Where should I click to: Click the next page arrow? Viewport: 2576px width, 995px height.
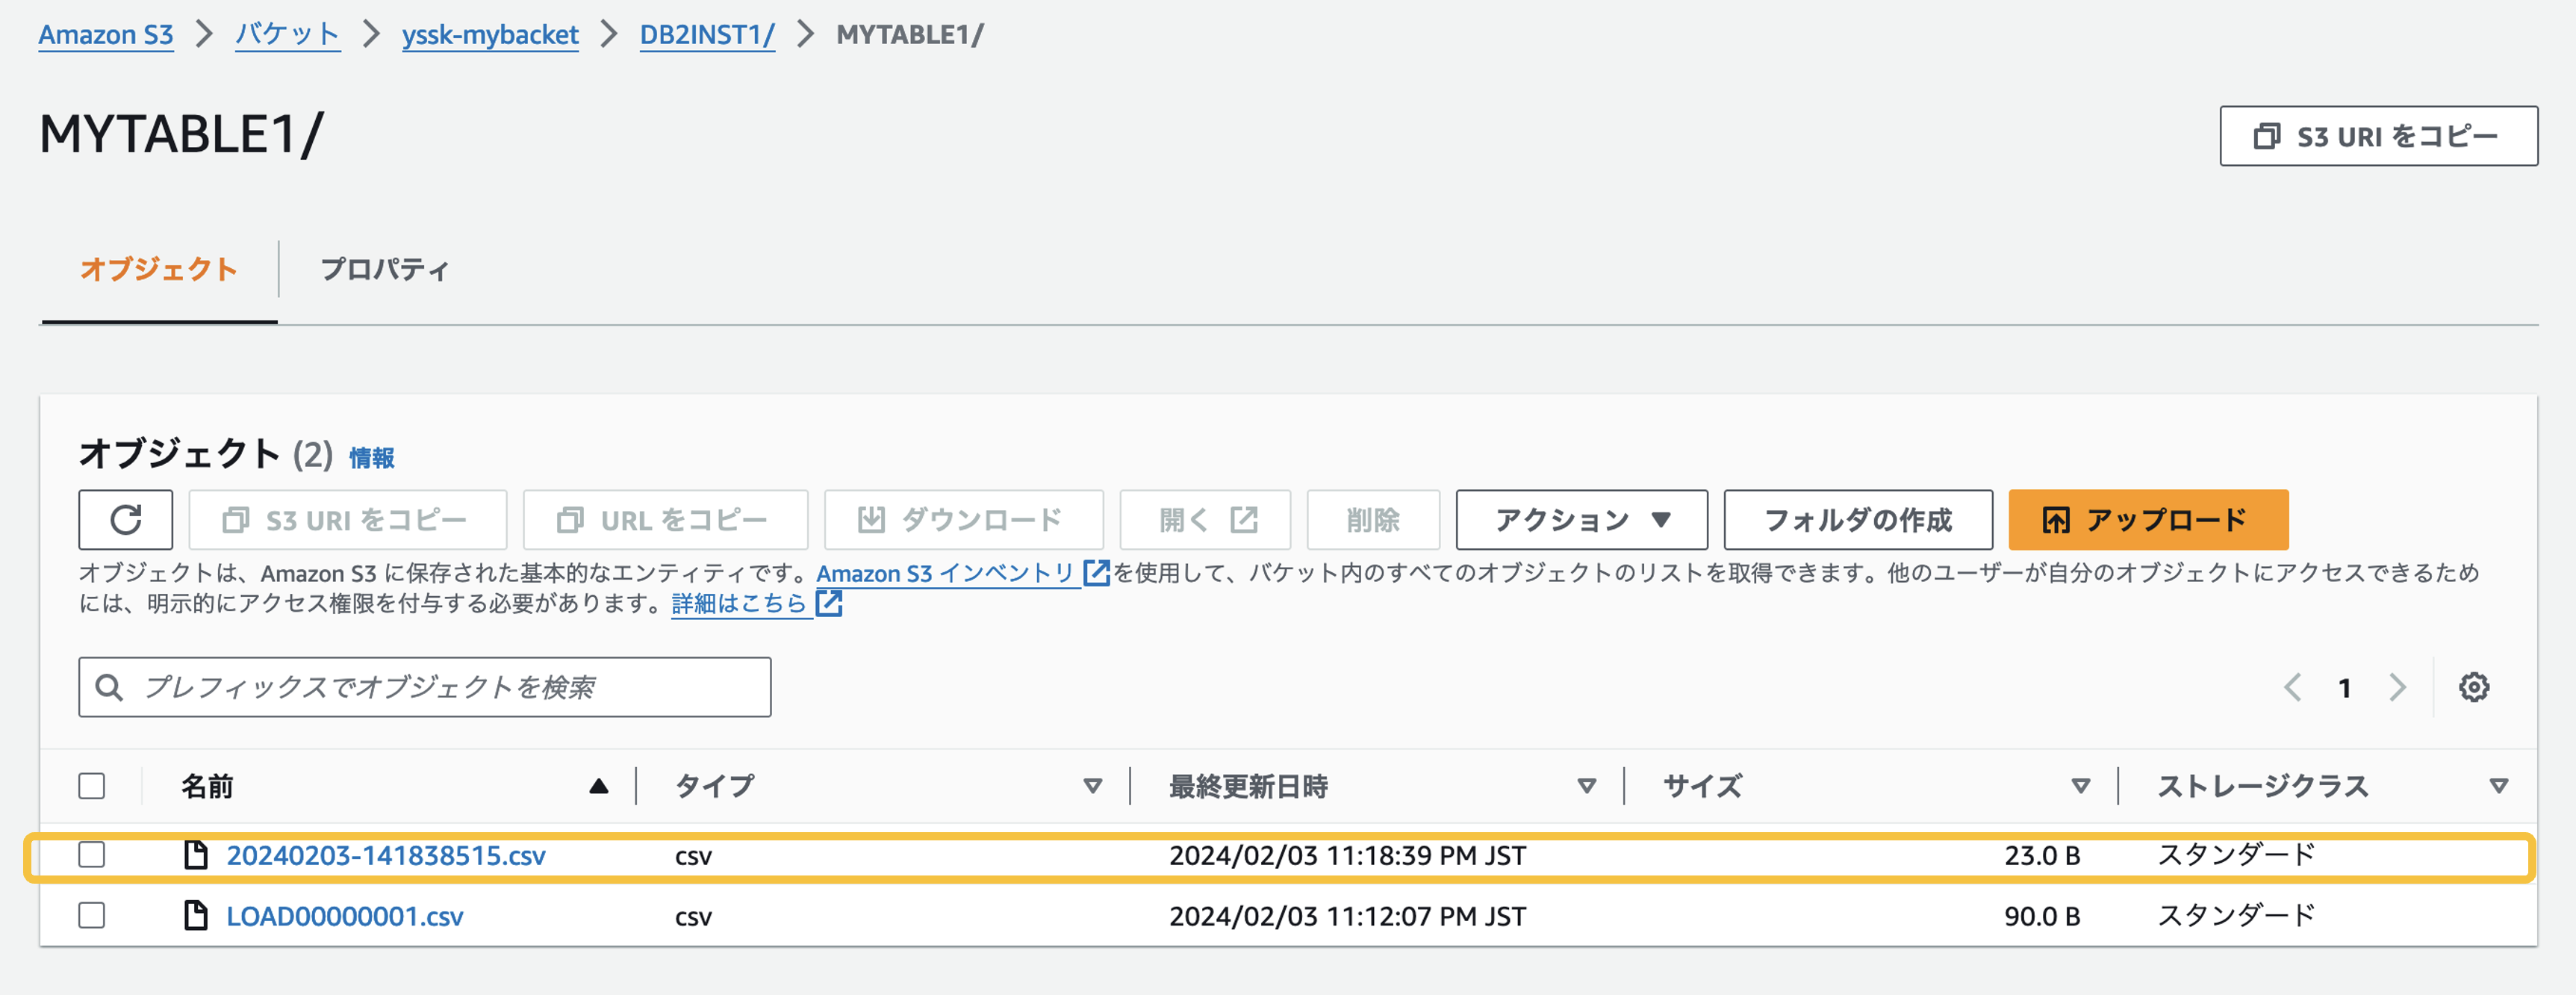click(x=2397, y=687)
